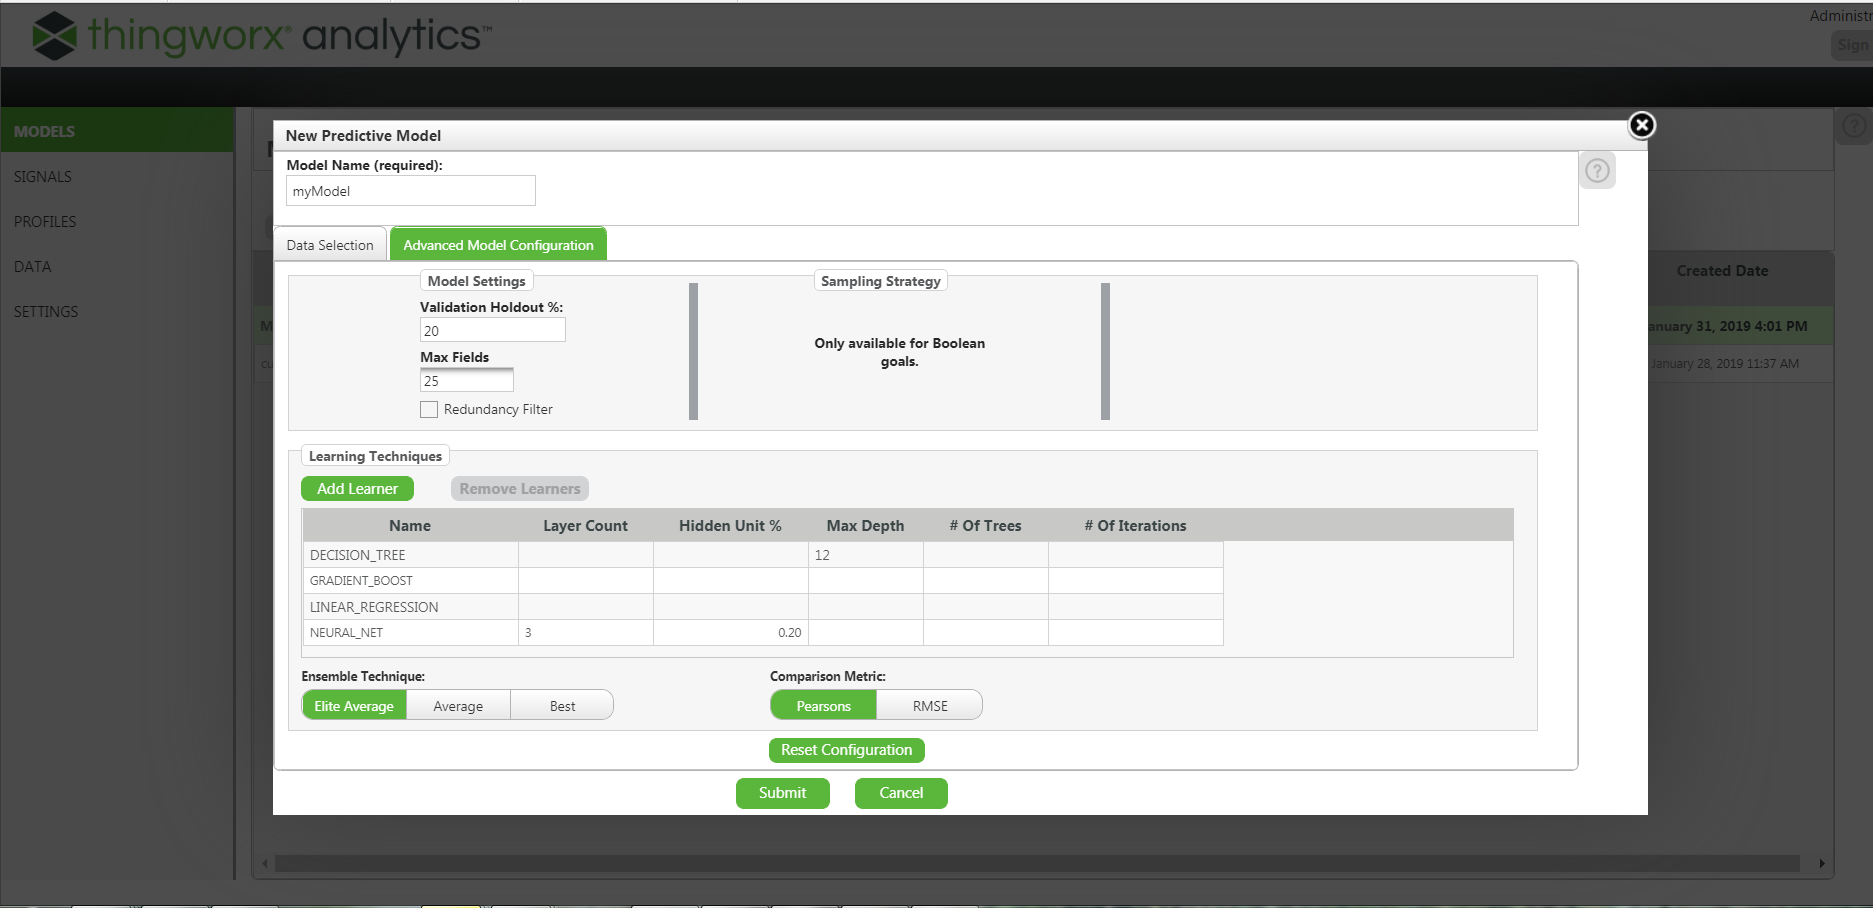Open the SIGNALS section in the sidebar
Viewport: 1873px width, 908px height.
pyautogui.click(x=43, y=176)
